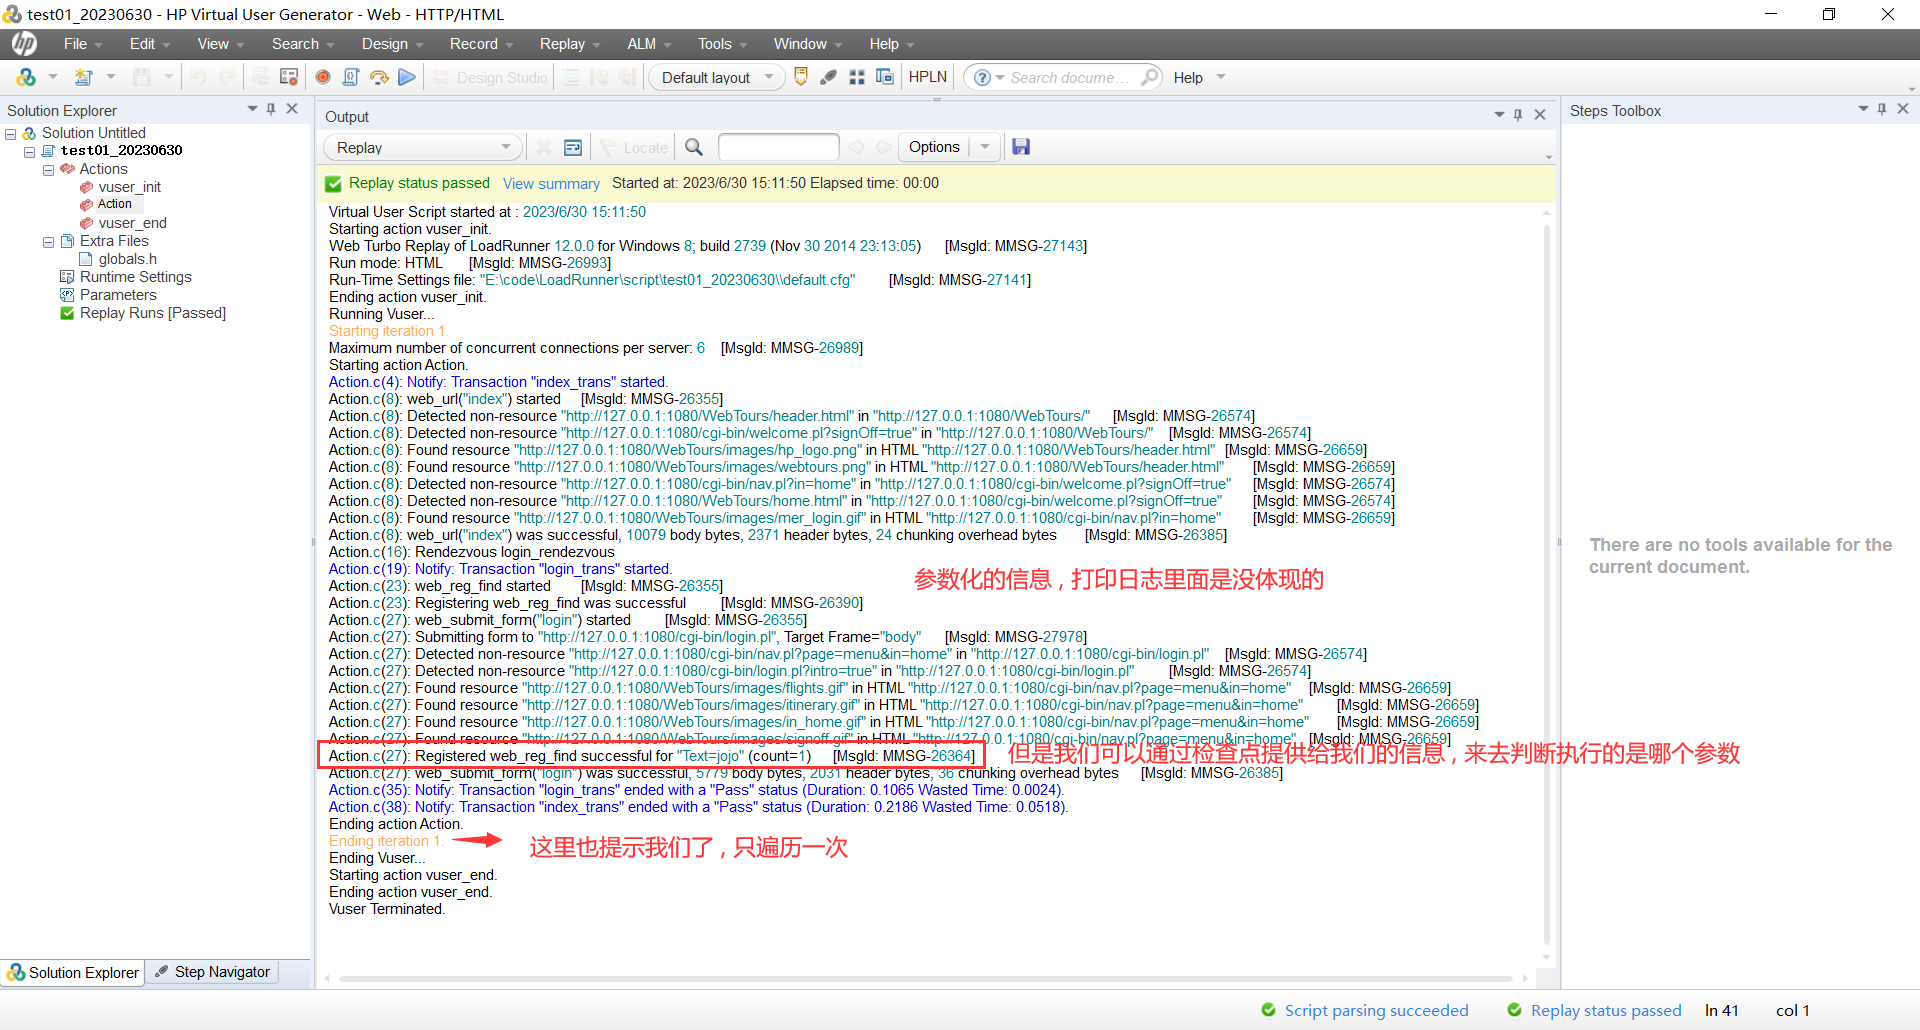This screenshot has width=1920, height=1030.
Task: Click the blue Replay play button
Action: (407, 77)
